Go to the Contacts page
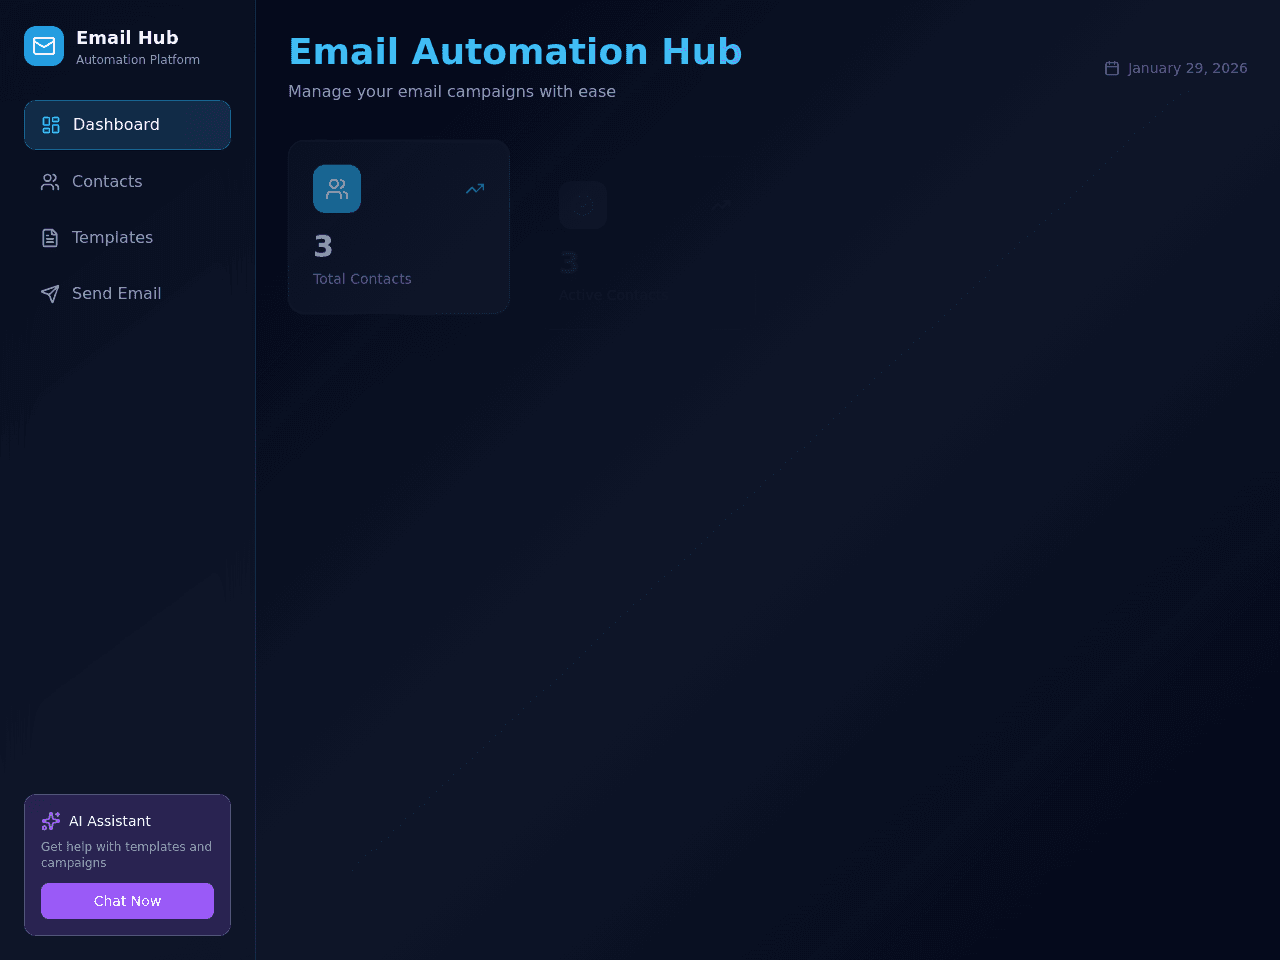Screen dimensions: 1280x960 pyautogui.click(x=127, y=181)
